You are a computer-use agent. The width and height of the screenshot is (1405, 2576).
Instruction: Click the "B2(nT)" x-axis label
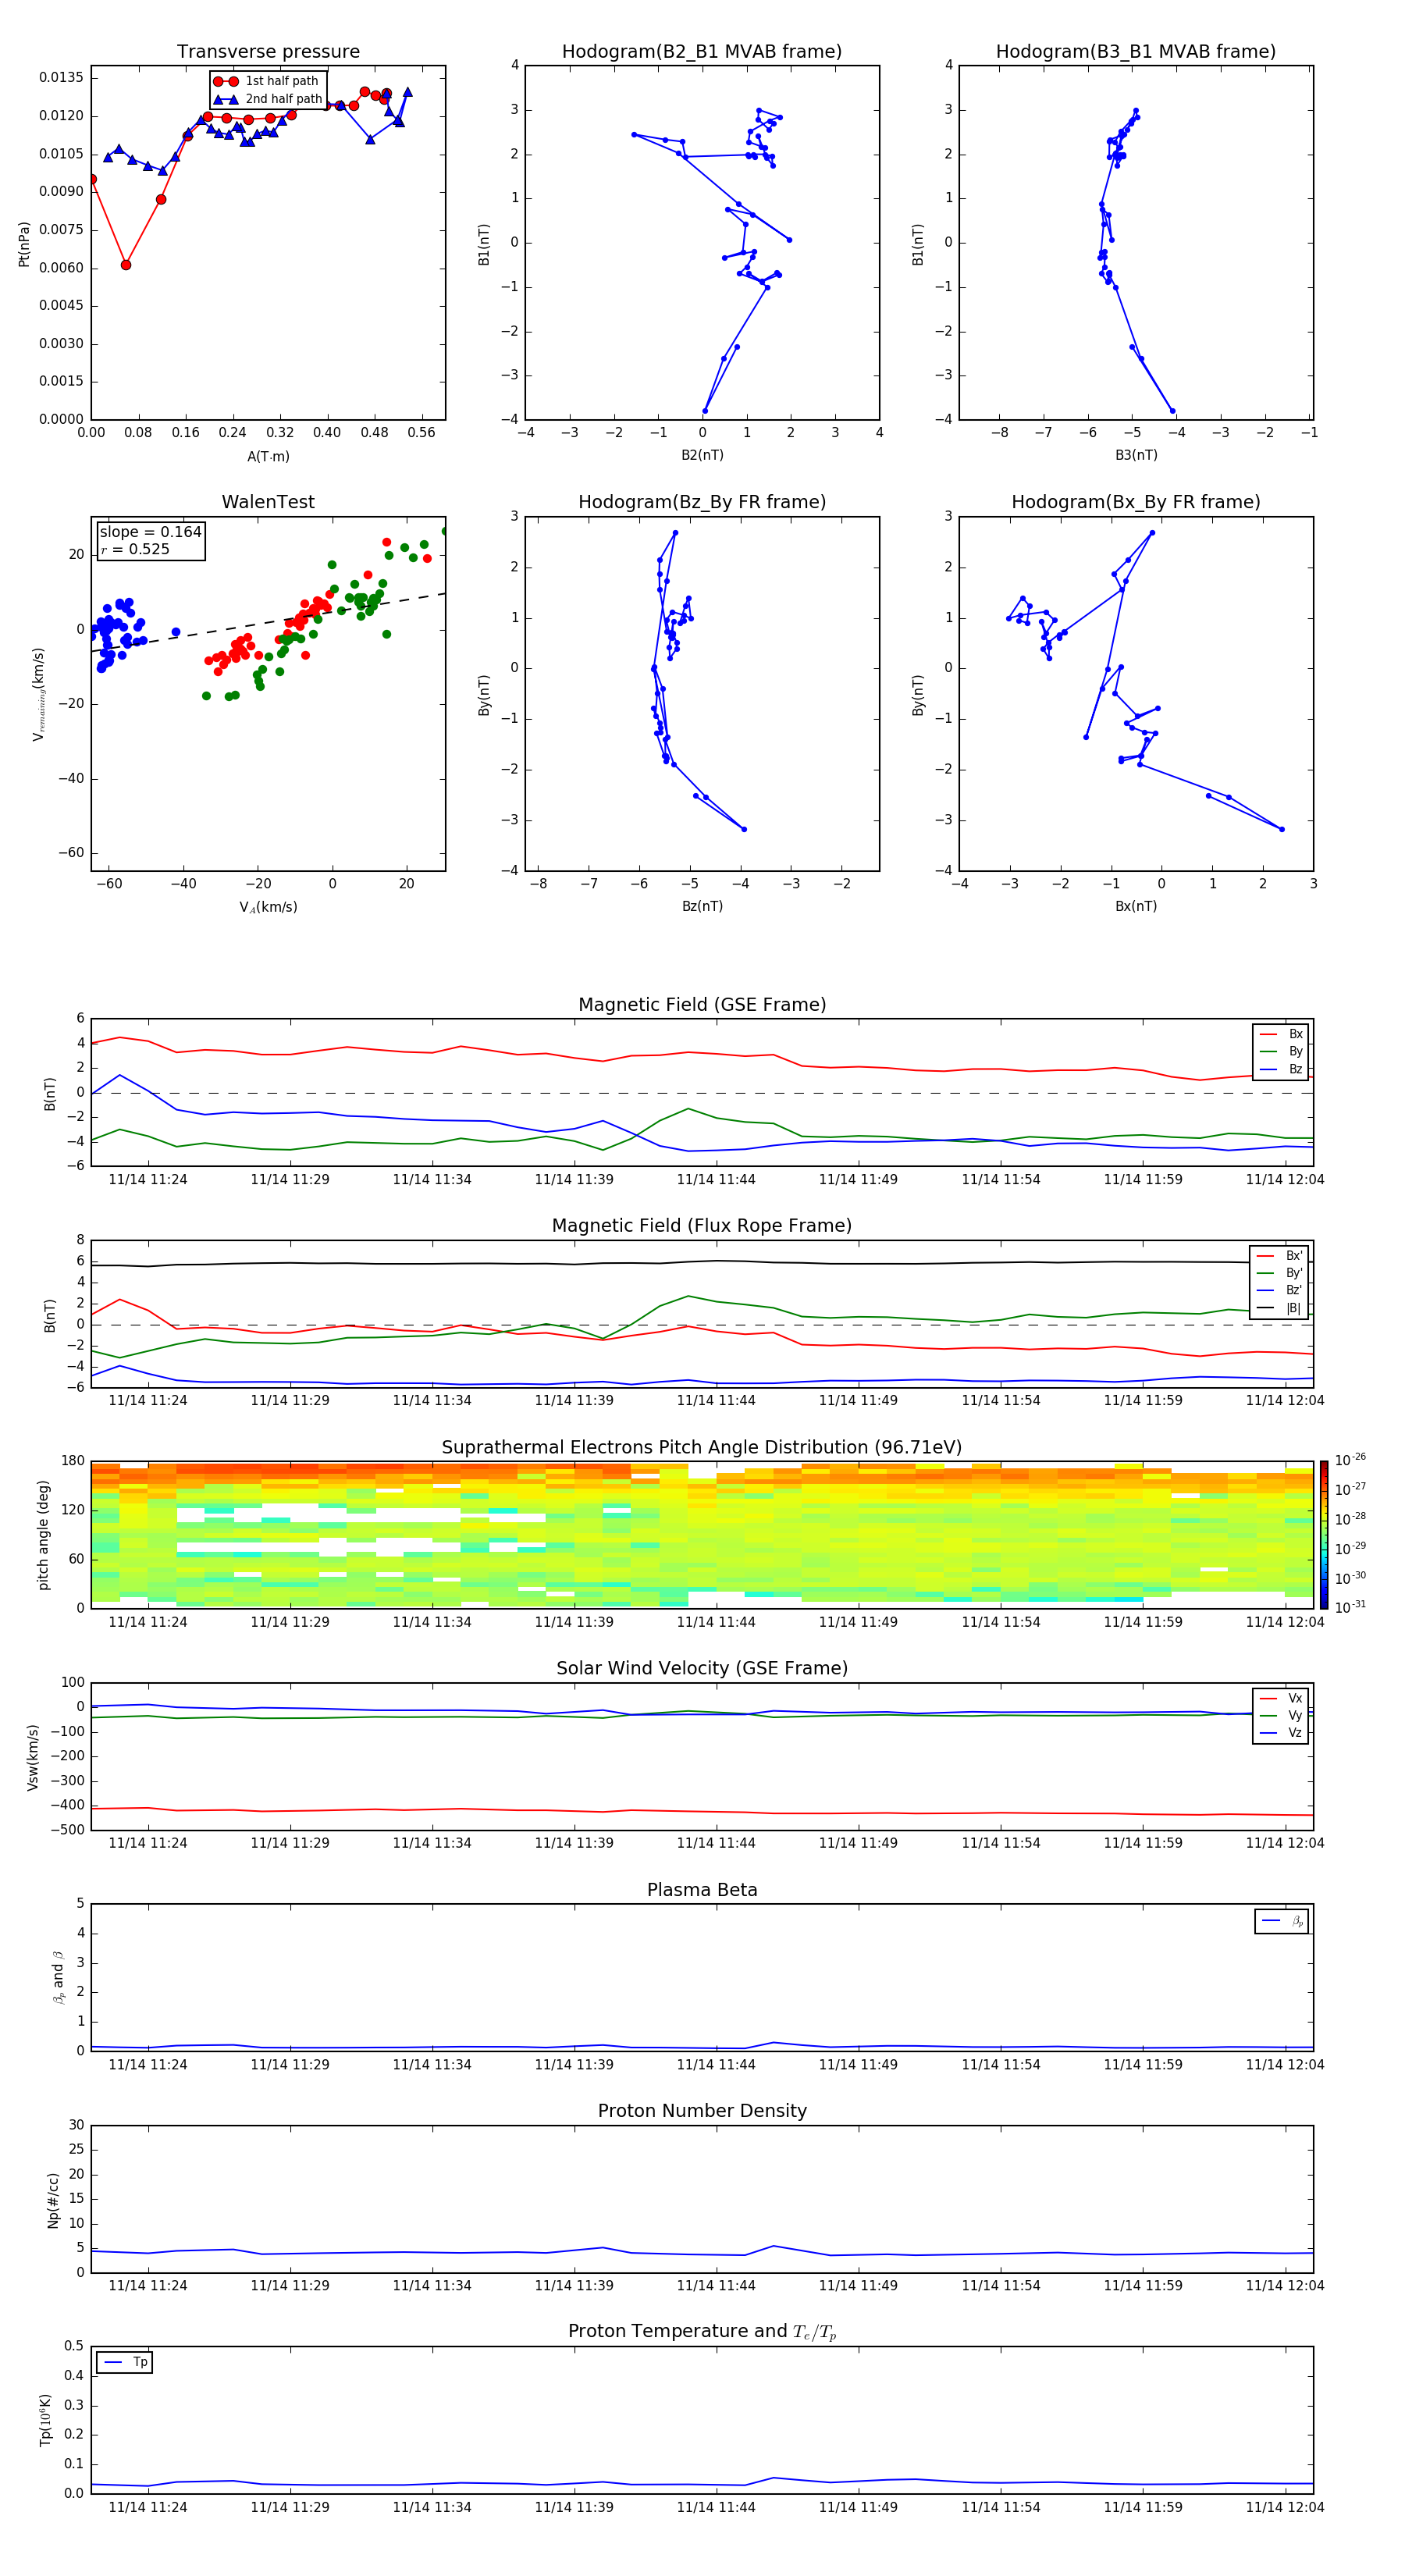point(702,455)
